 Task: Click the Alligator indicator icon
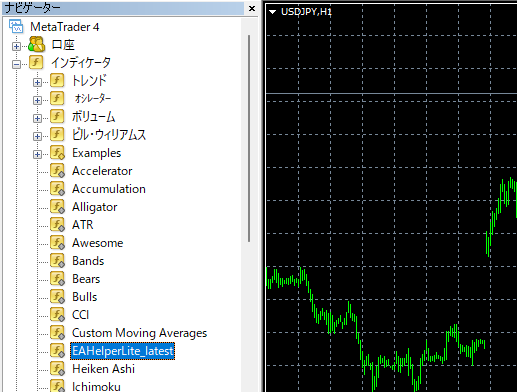coord(57,207)
